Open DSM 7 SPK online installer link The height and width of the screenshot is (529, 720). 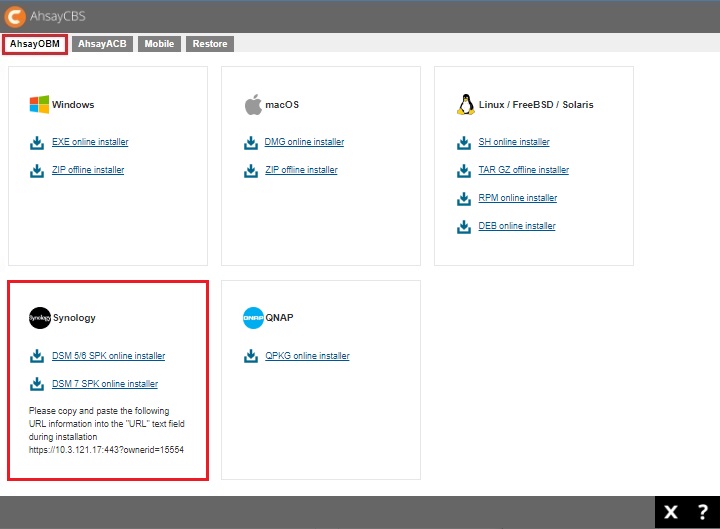105,384
